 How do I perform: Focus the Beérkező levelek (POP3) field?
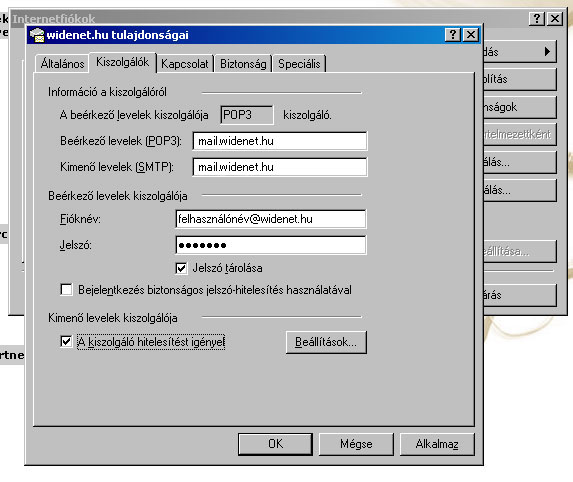(280, 141)
